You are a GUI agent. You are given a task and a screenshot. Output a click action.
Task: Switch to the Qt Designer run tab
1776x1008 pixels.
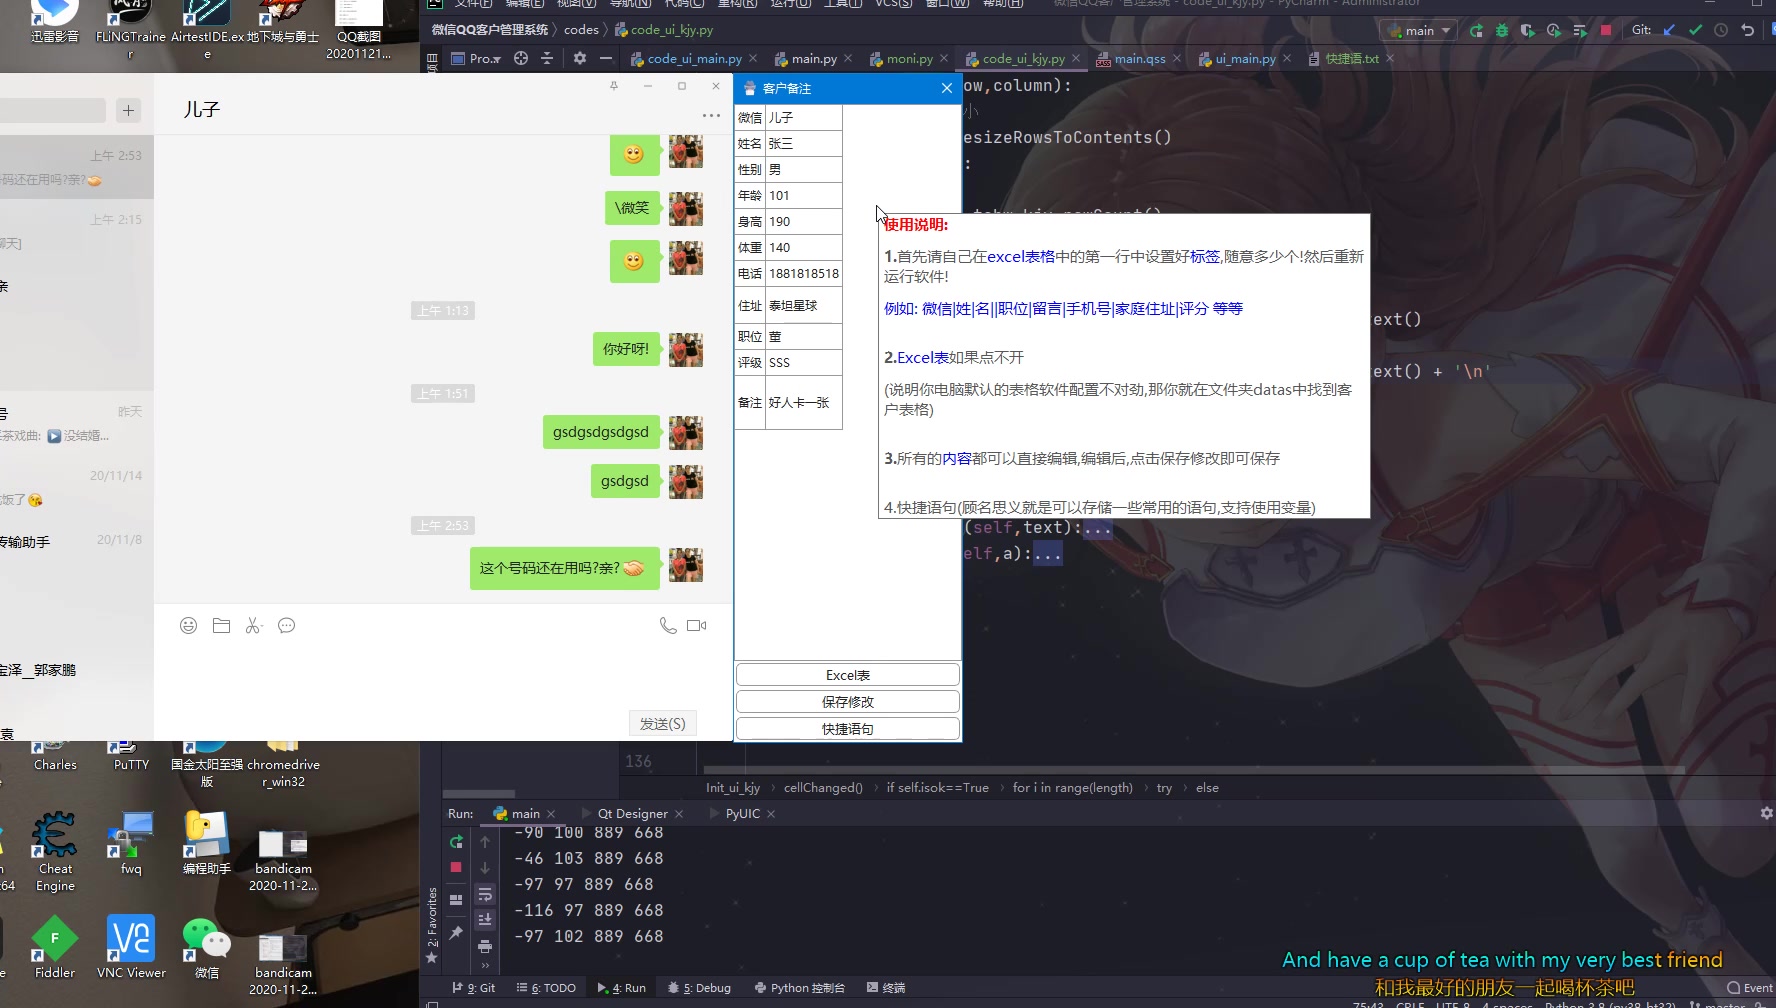(632, 814)
